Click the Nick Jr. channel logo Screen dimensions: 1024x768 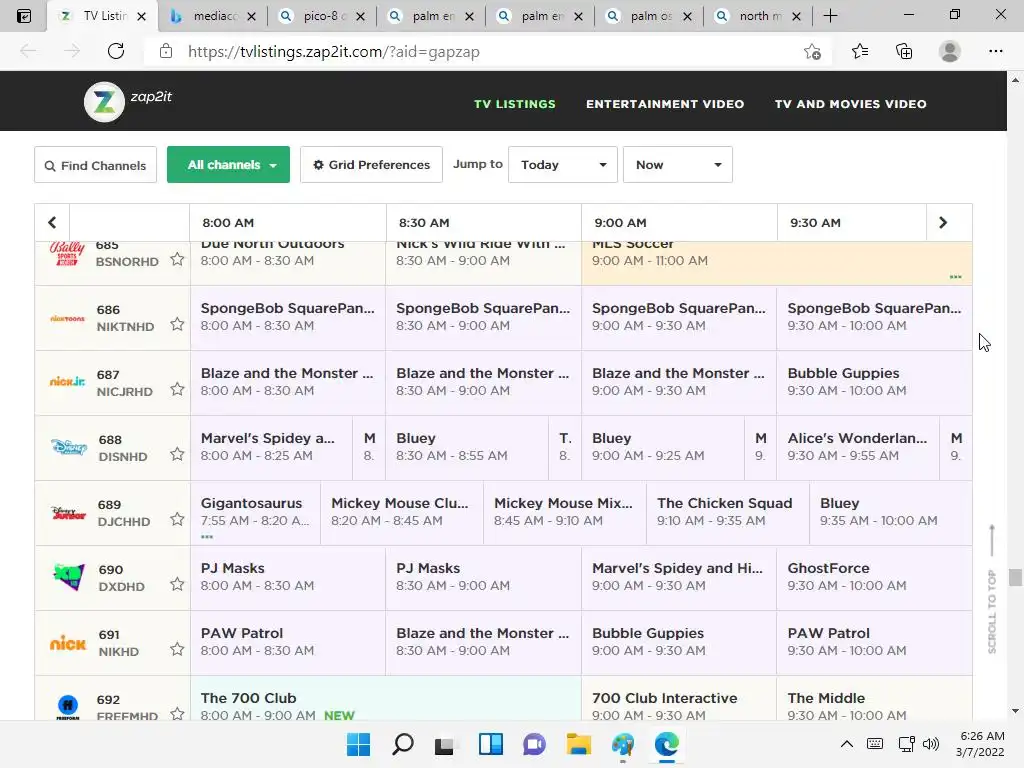[x=68, y=381]
